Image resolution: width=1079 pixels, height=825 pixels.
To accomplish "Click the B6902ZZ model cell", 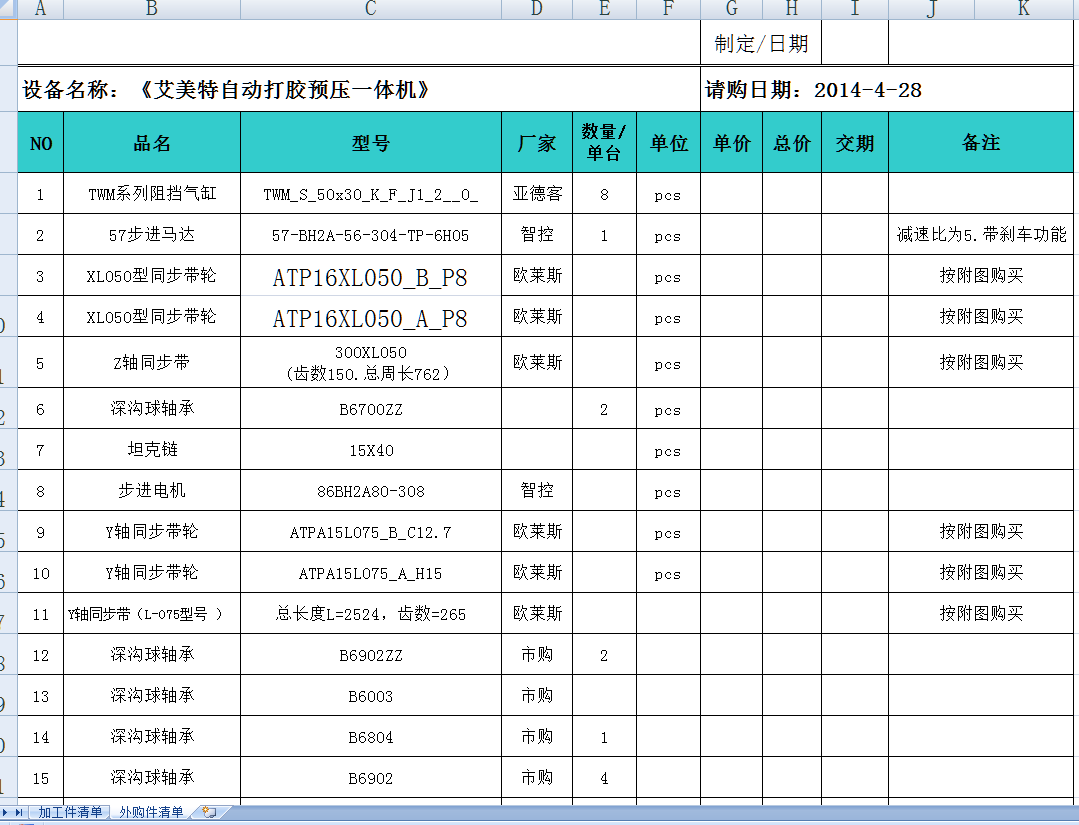I will 371,655.
